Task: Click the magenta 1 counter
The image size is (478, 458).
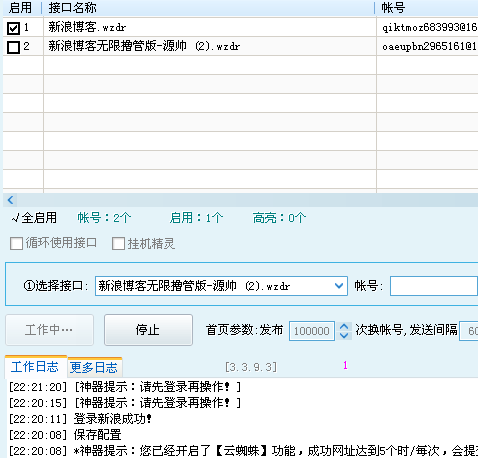Action: 345,365
